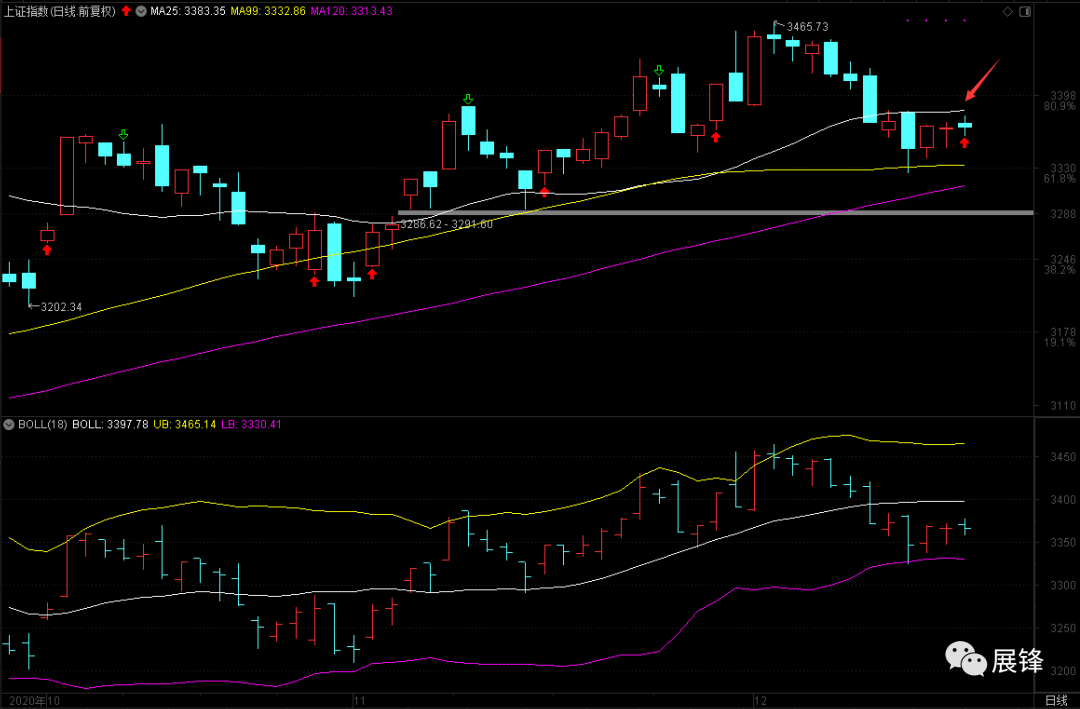This screenshot has height=709, width=1080.
Task: Click the 3286.62 - 3291.60 gap label
Action: coord(447,224)
